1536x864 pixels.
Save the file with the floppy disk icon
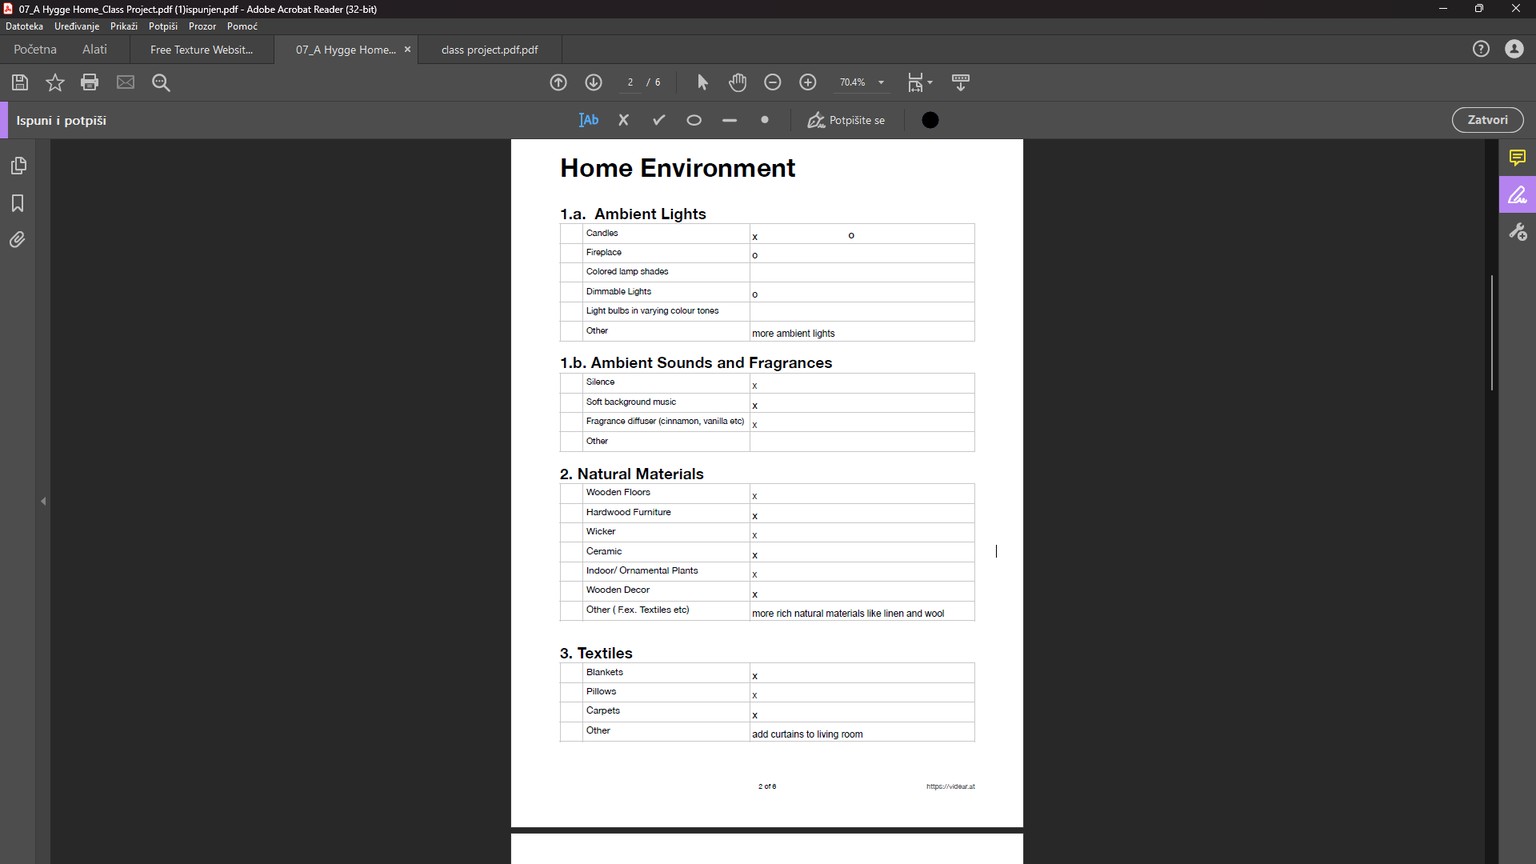tap(20, 83)
